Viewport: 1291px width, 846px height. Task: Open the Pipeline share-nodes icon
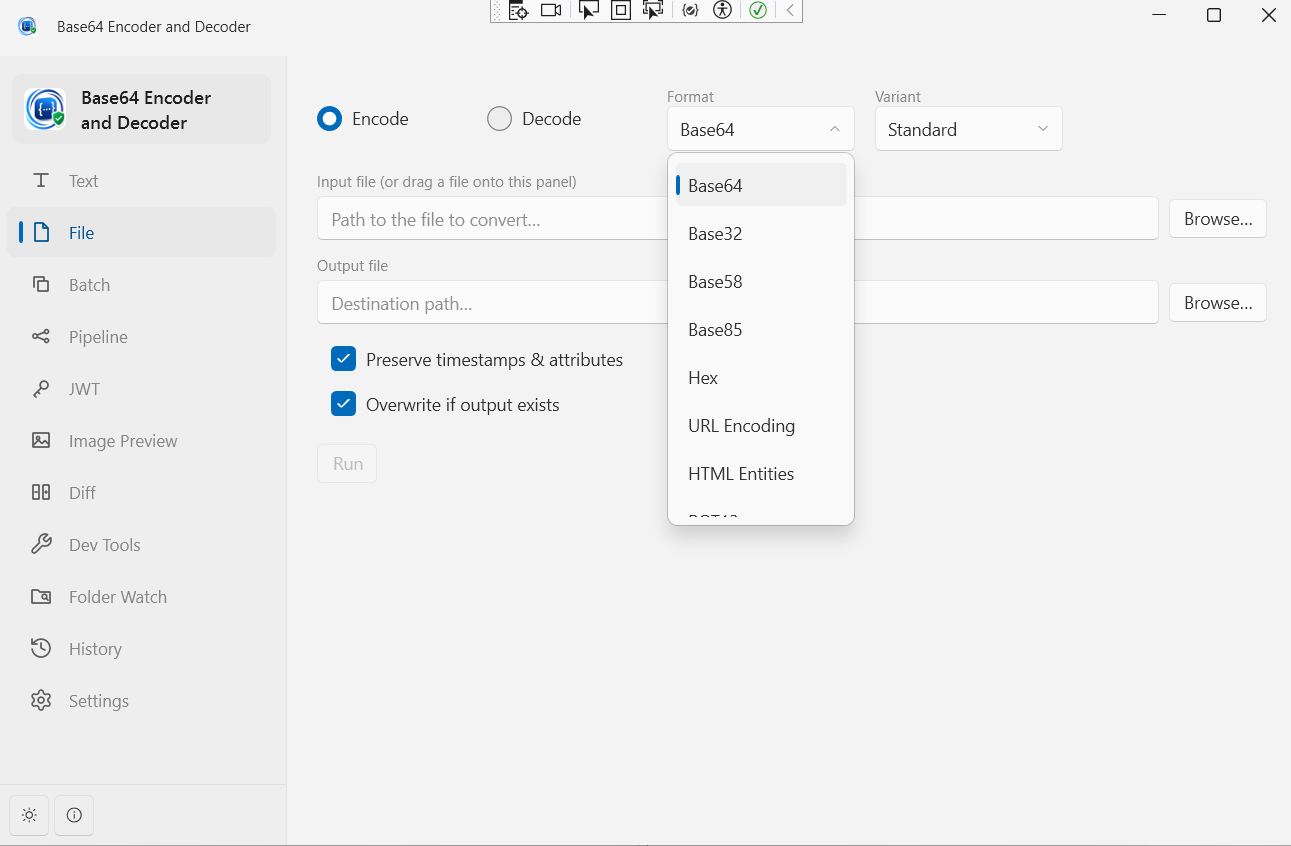pyautogui.click(x=41, y=337)
